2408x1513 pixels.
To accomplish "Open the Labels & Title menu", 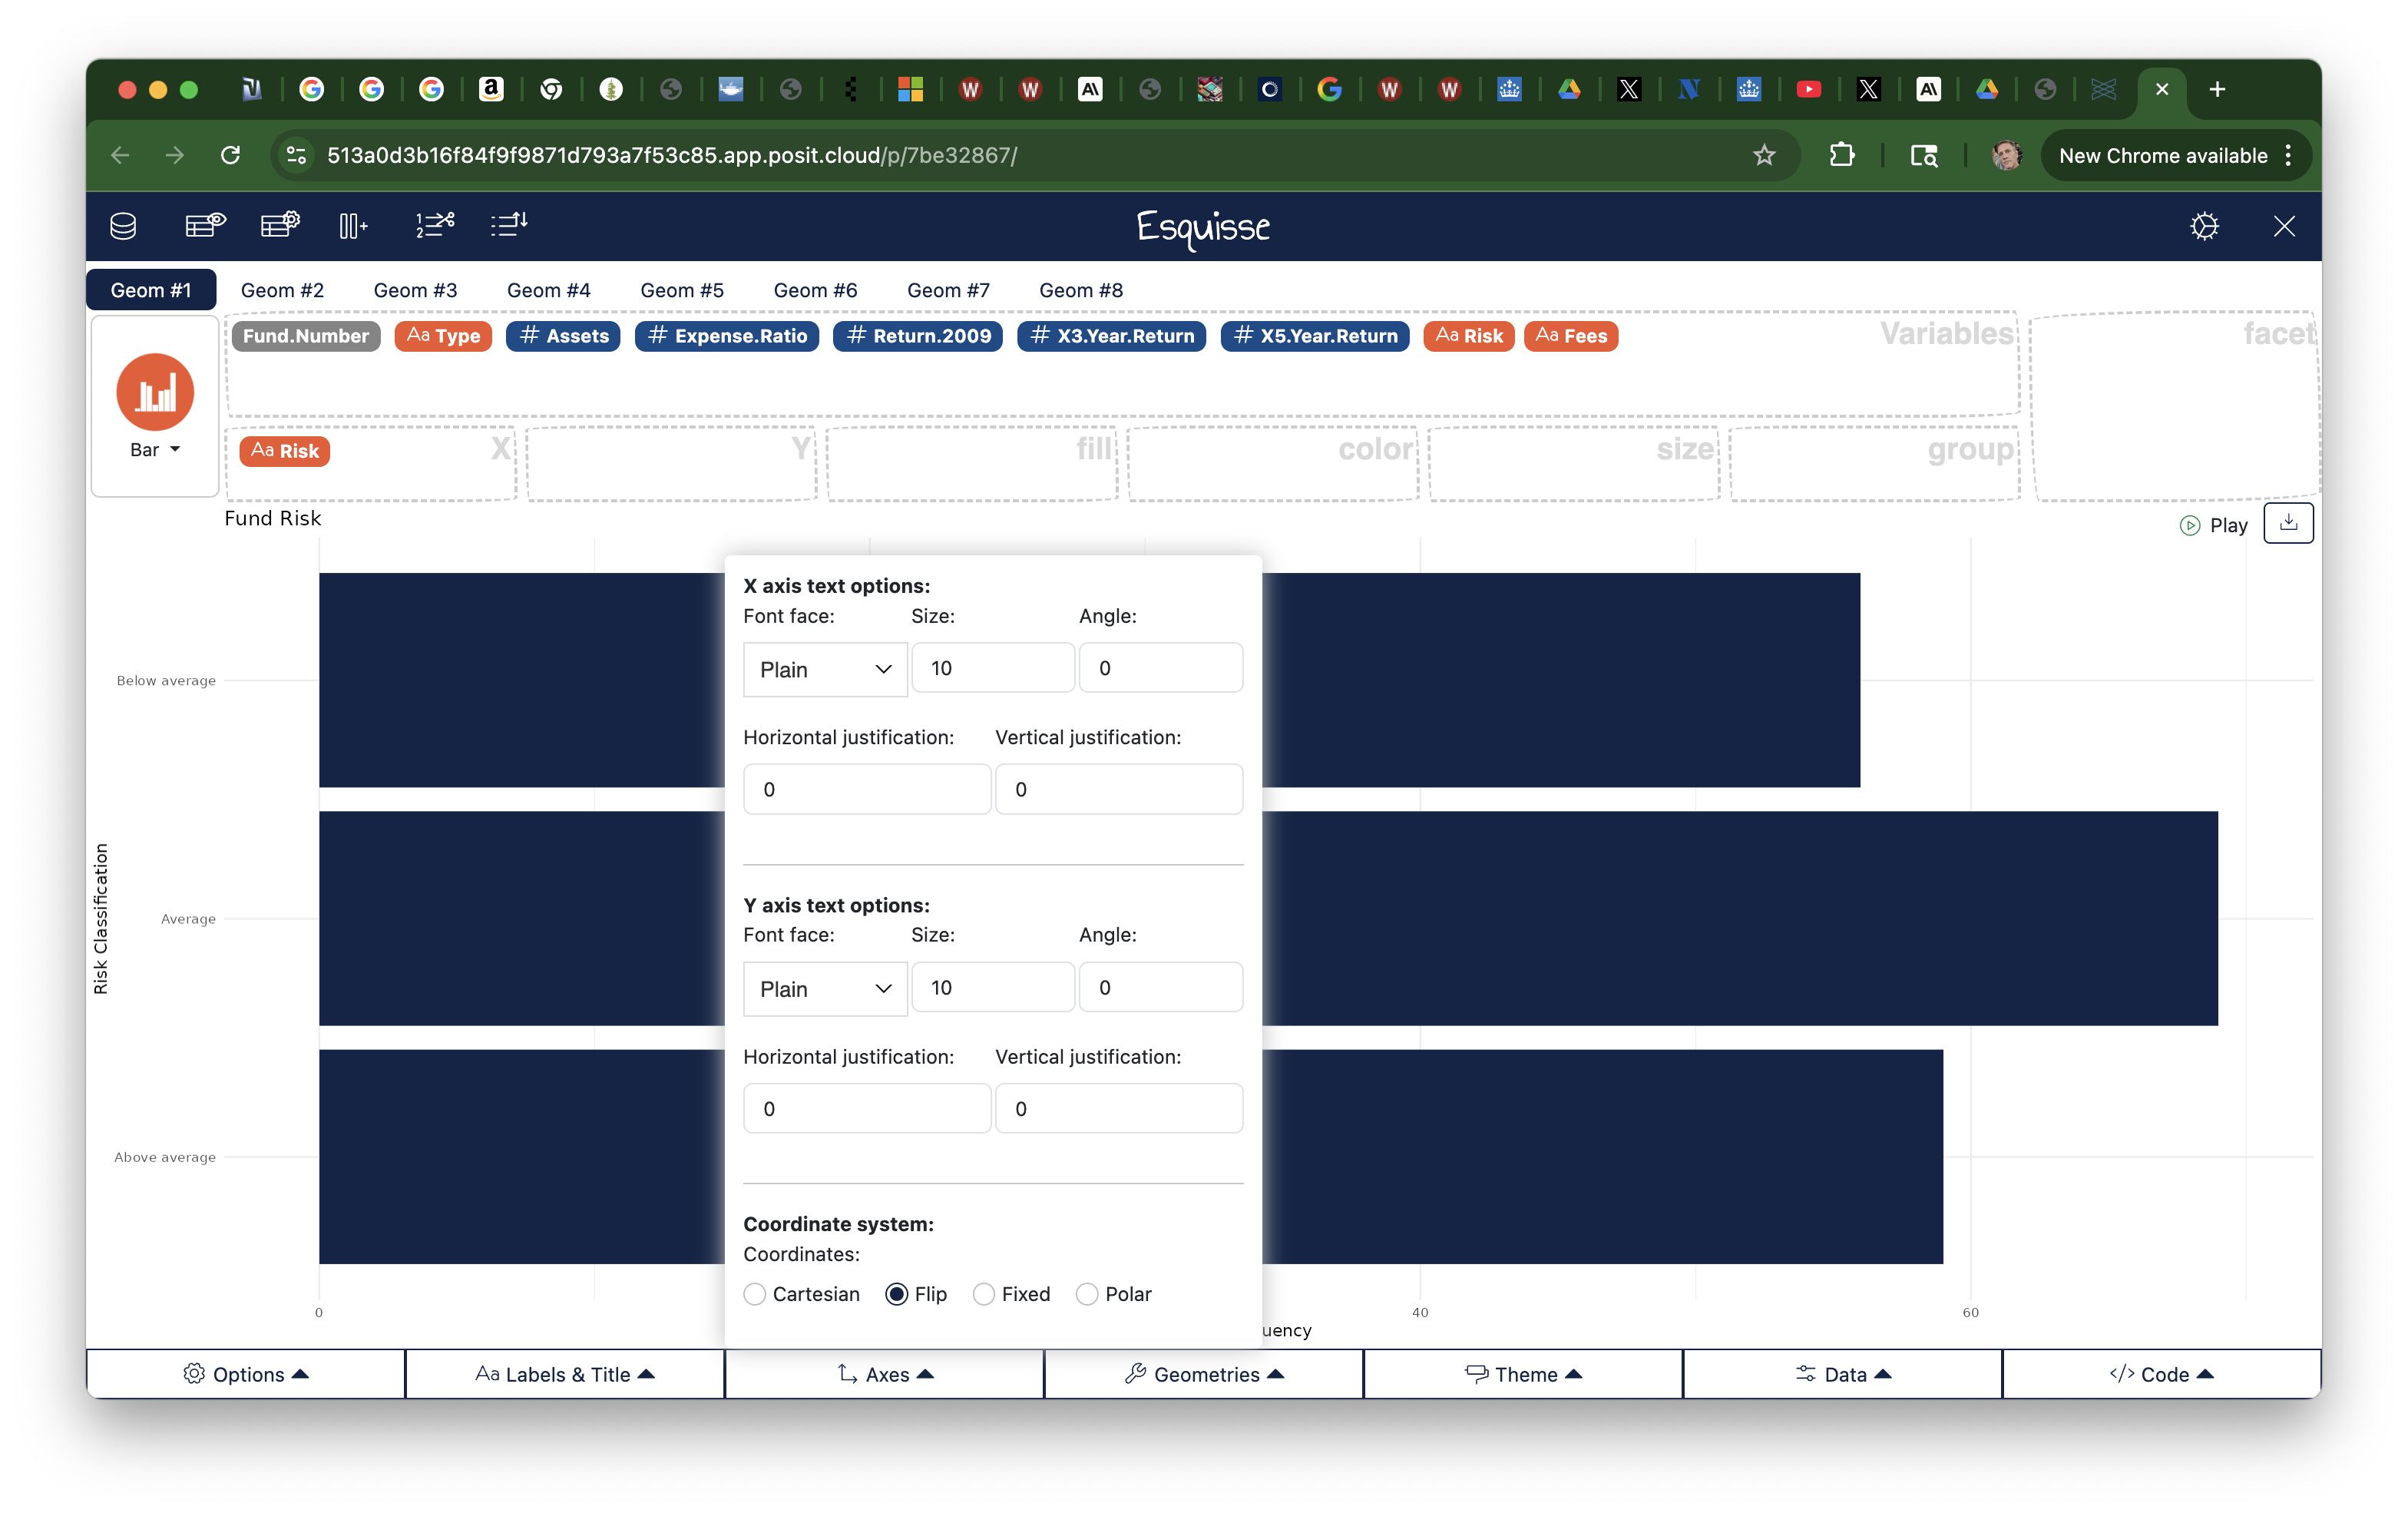I will tap(565, 1374).
